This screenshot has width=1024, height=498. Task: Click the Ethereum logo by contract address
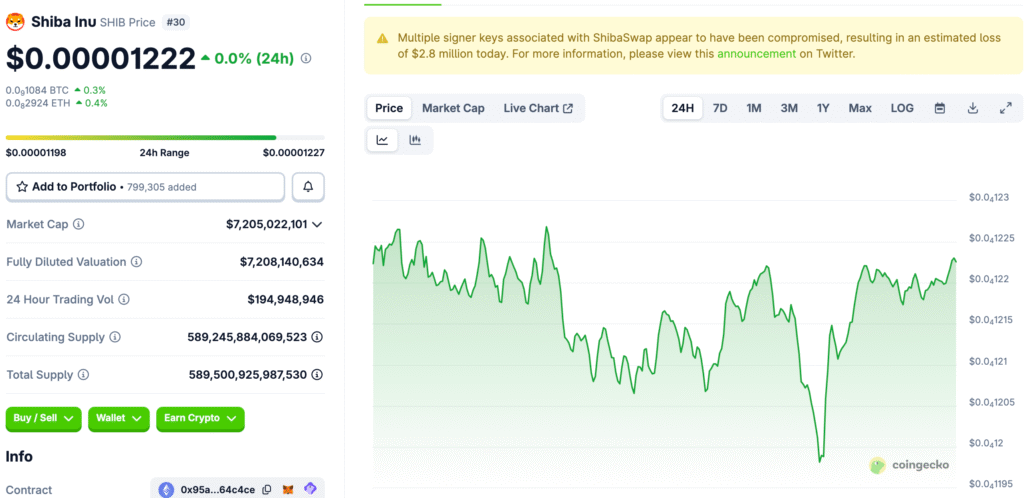click(167, 490)
